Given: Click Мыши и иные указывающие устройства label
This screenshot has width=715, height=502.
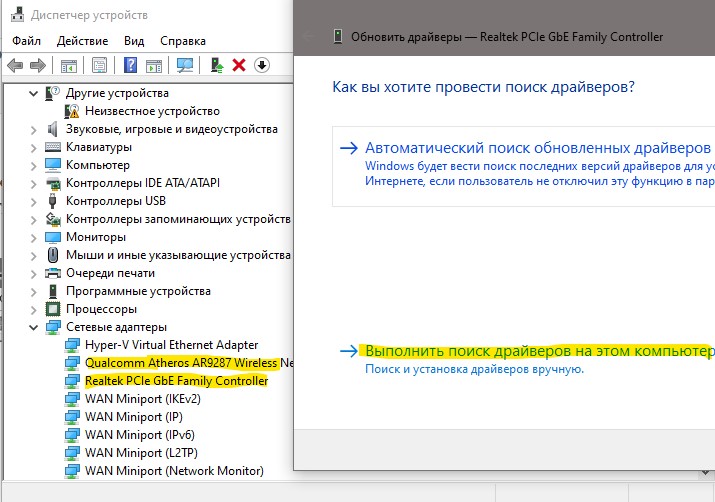Looking at the screenshot, I should pyautogui.click(x=178, y=255).
